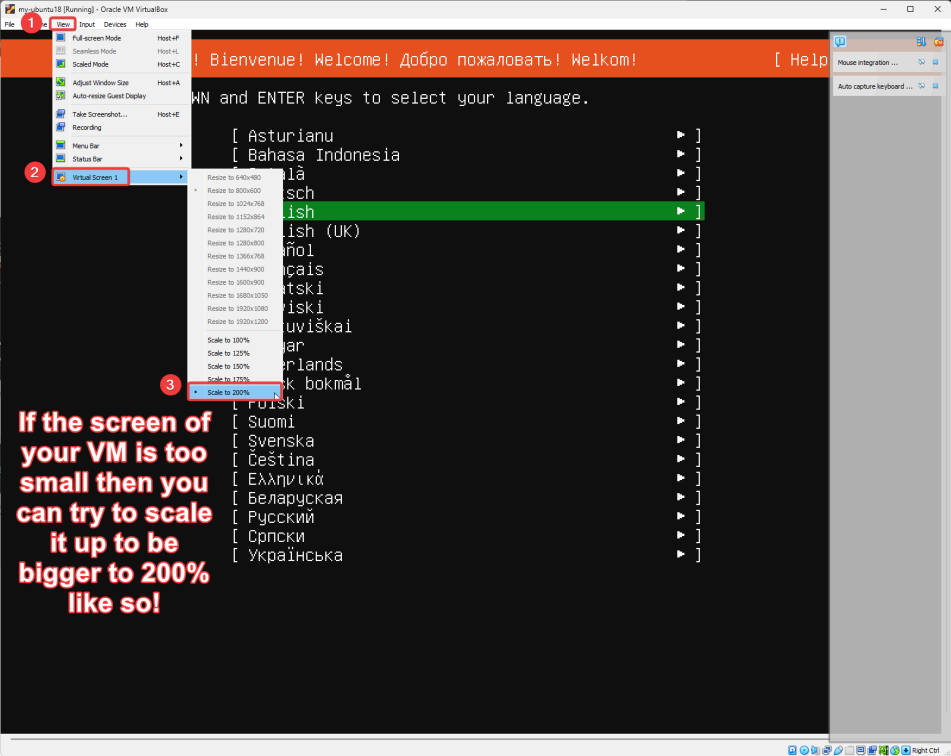Toggle the notification center speech-bubble icon
951x756 pixels.
pyautogui.click(x=840, y=42)
